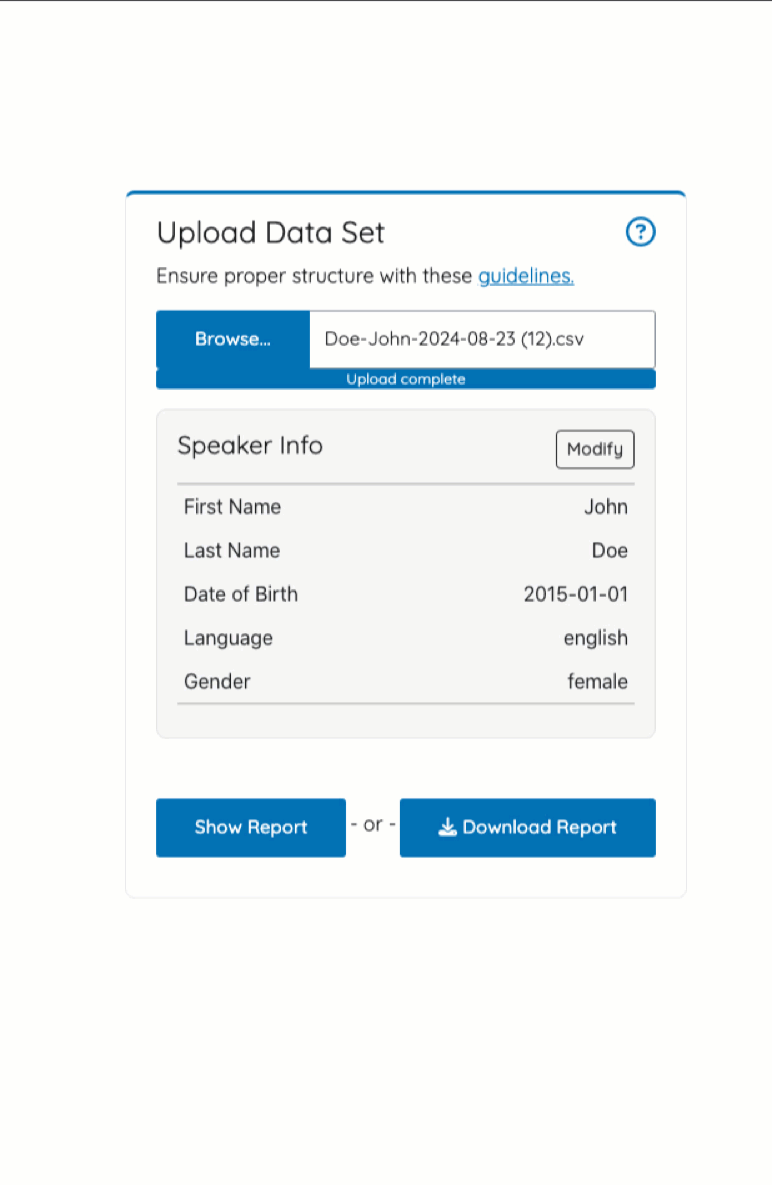
Task: Click the First Name label
Action: click(x=232, y=507)
